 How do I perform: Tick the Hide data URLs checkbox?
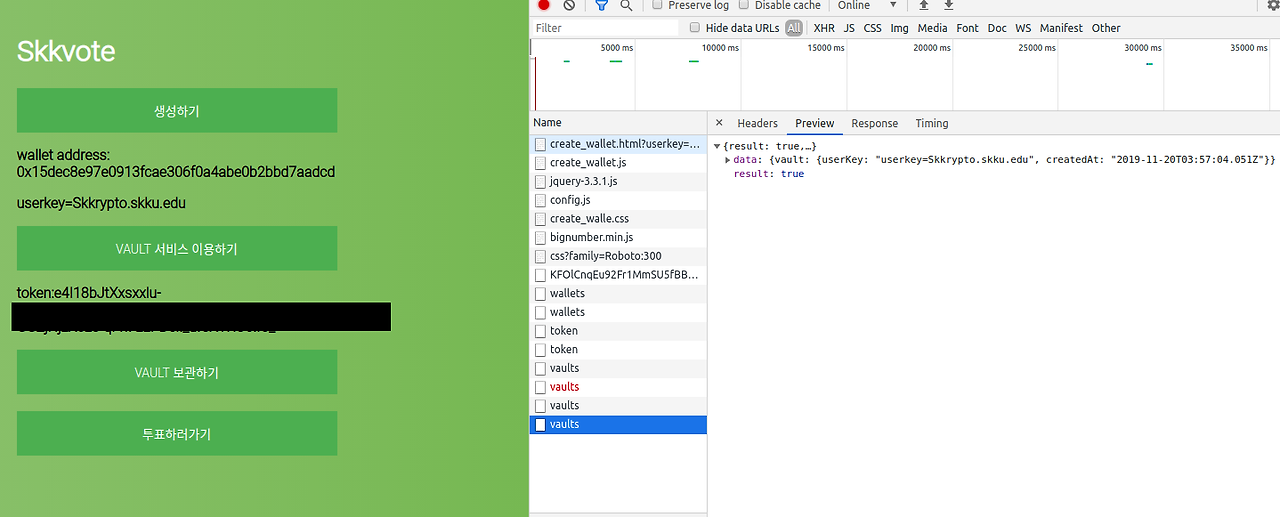point(695,28)
